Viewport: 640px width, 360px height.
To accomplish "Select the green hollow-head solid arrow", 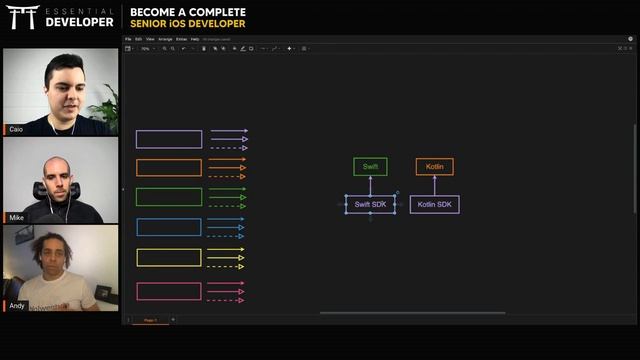I will pyautogui.click(x=227, y=197).
